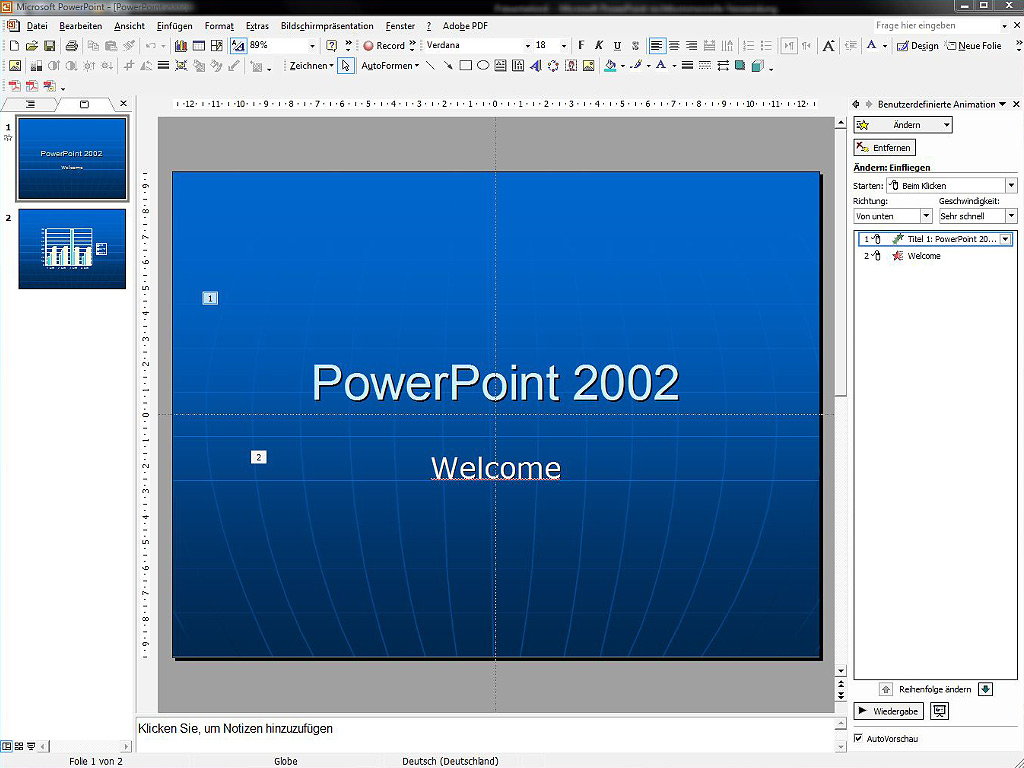The width and height of the screenshot is (1024, 768).
Task: Toggle text shadow formatting
Action: pyautogui.click(x=635, y=46)
